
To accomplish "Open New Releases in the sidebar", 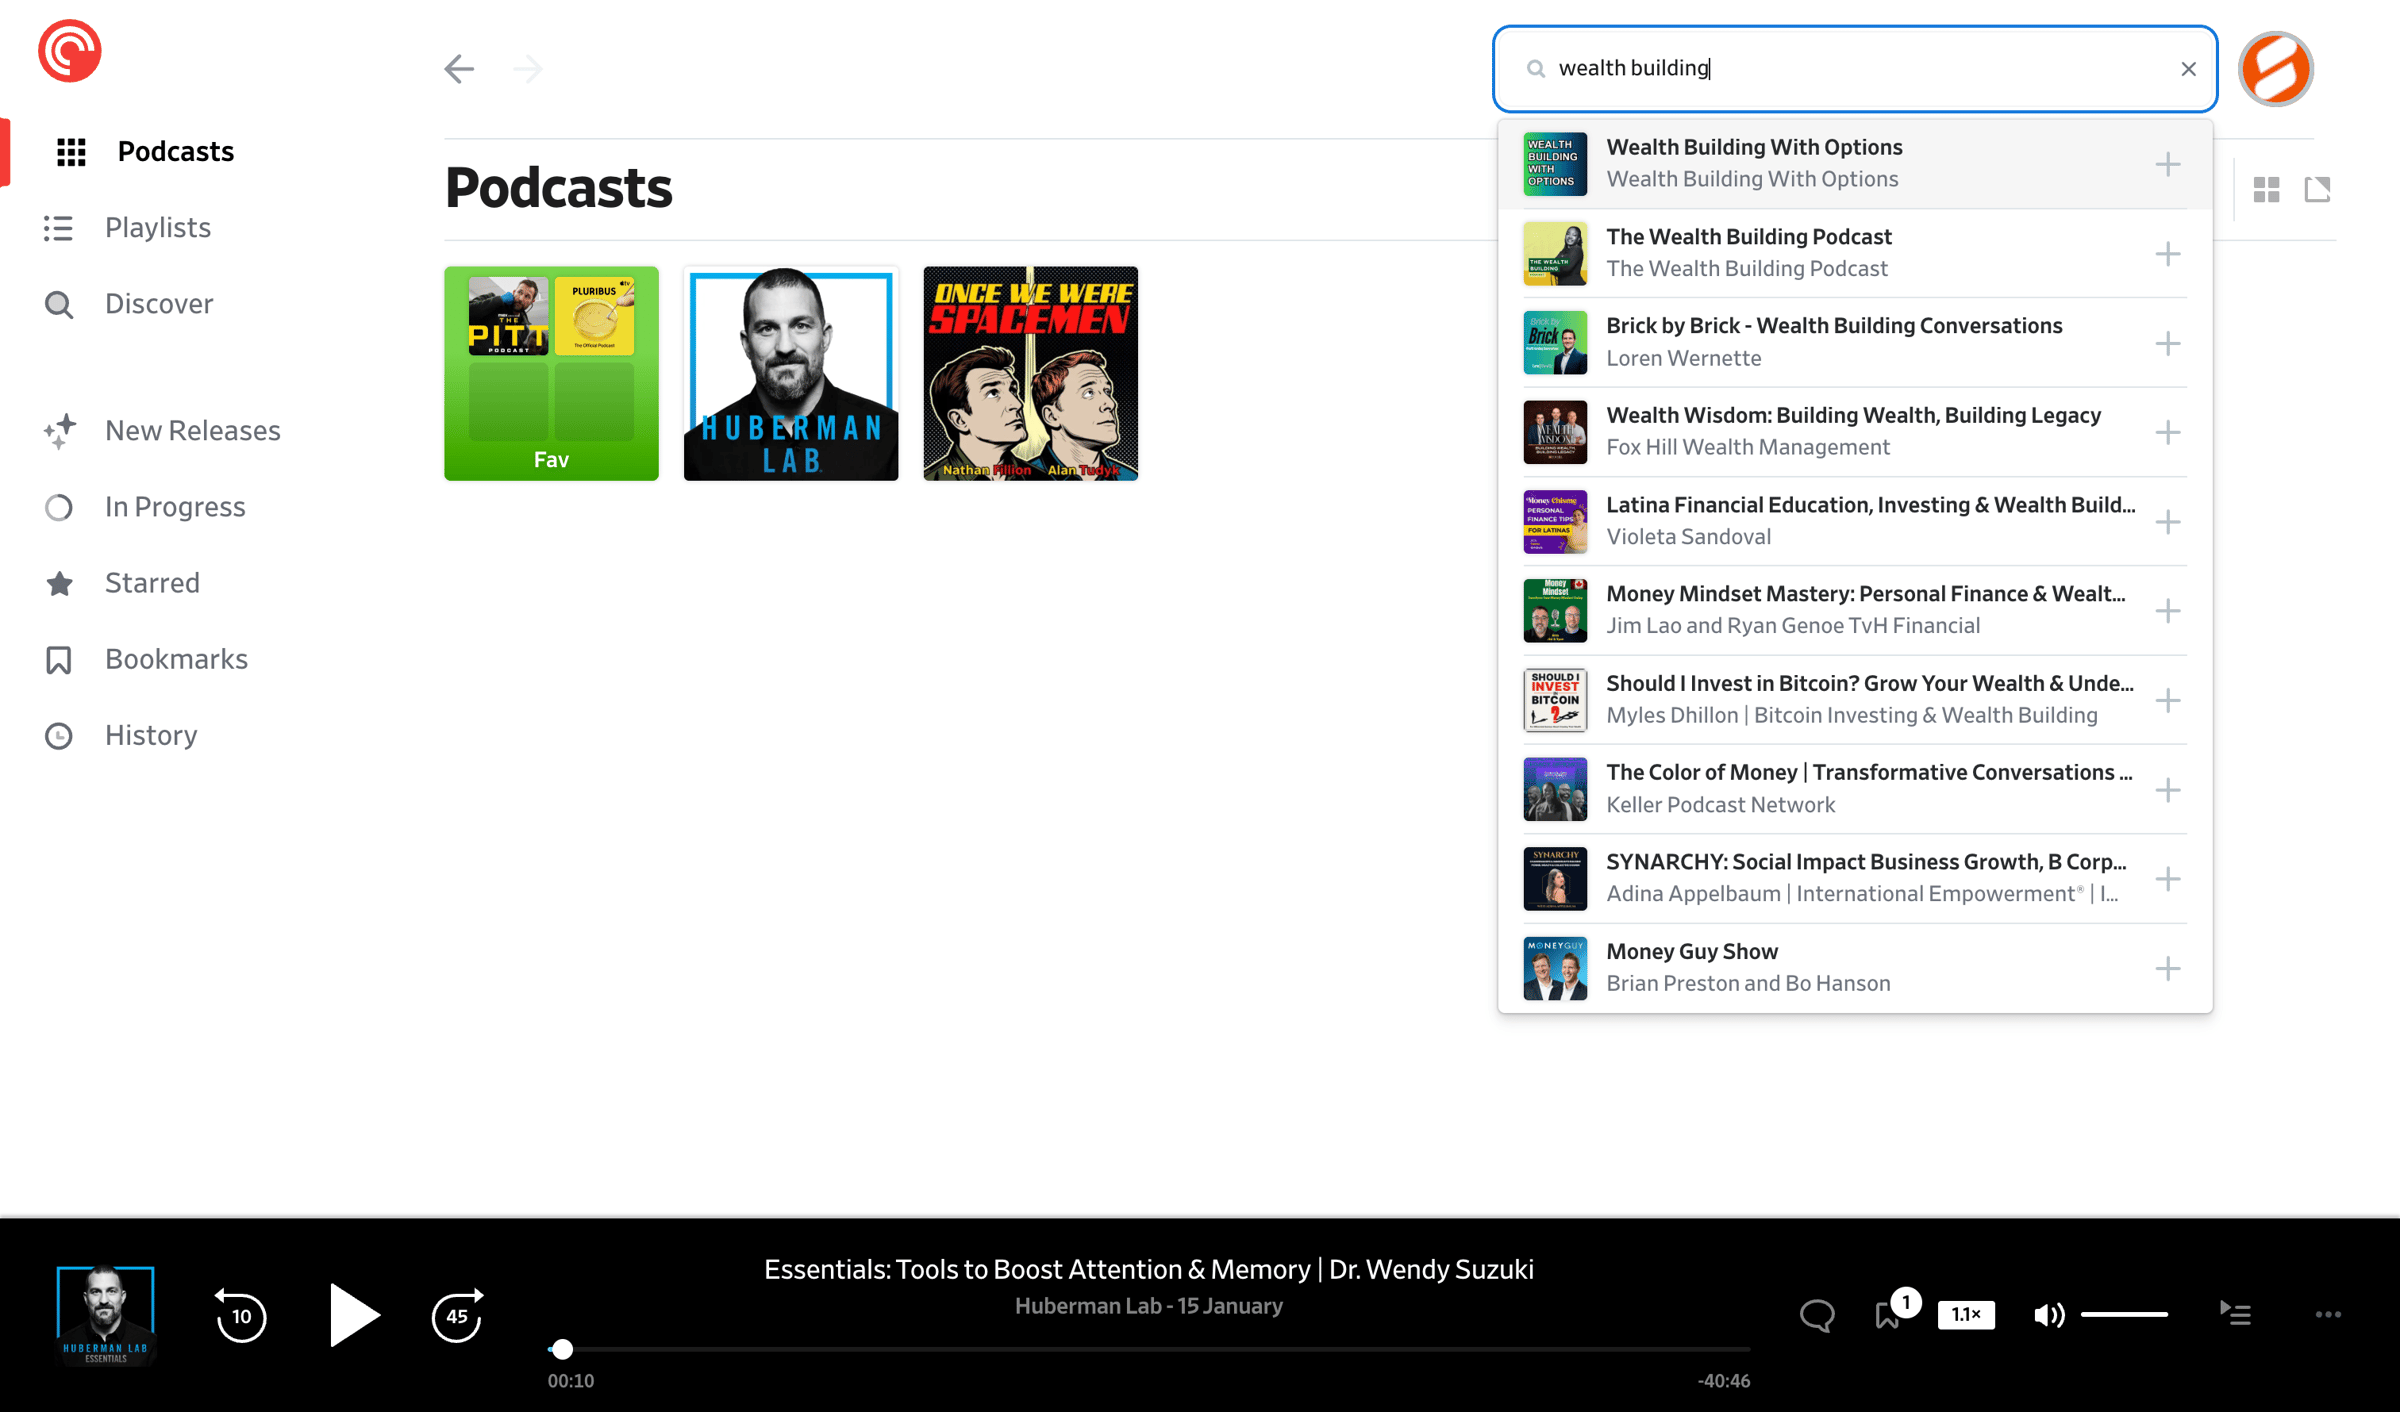I will click(x=162, y=431).
